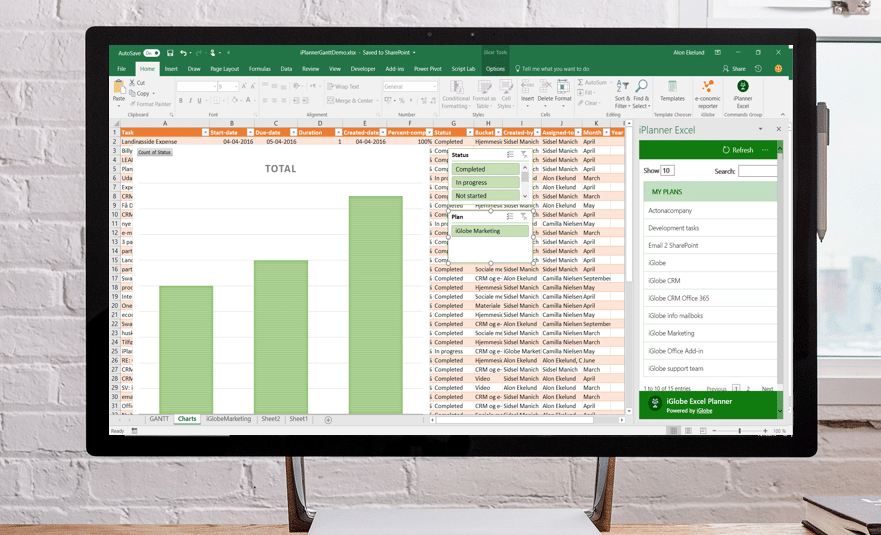Open the Task column filter dropdown
Viewport: 881px width, 535px height.
pos(205,133)
